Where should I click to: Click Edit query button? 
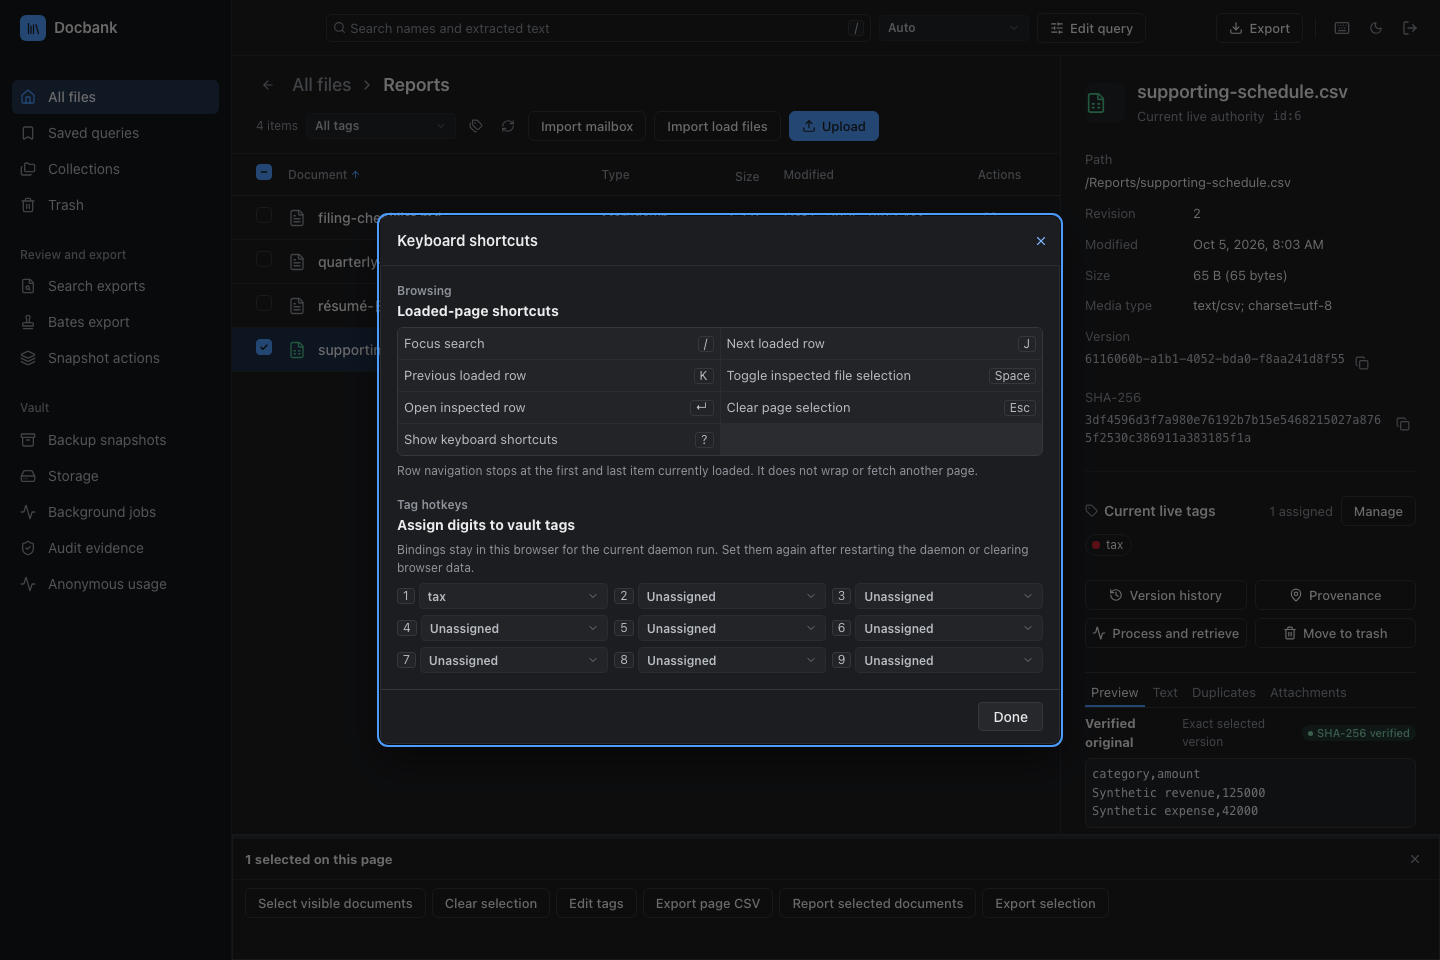coord(1091,28)
